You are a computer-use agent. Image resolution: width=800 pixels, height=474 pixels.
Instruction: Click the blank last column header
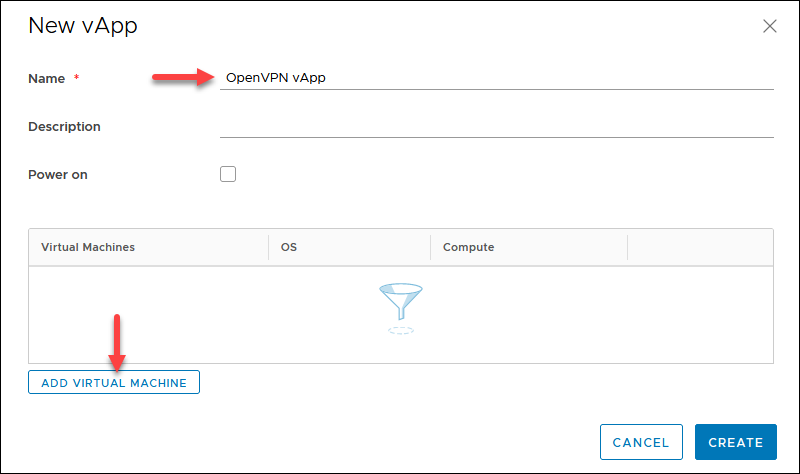pos(700,247)
